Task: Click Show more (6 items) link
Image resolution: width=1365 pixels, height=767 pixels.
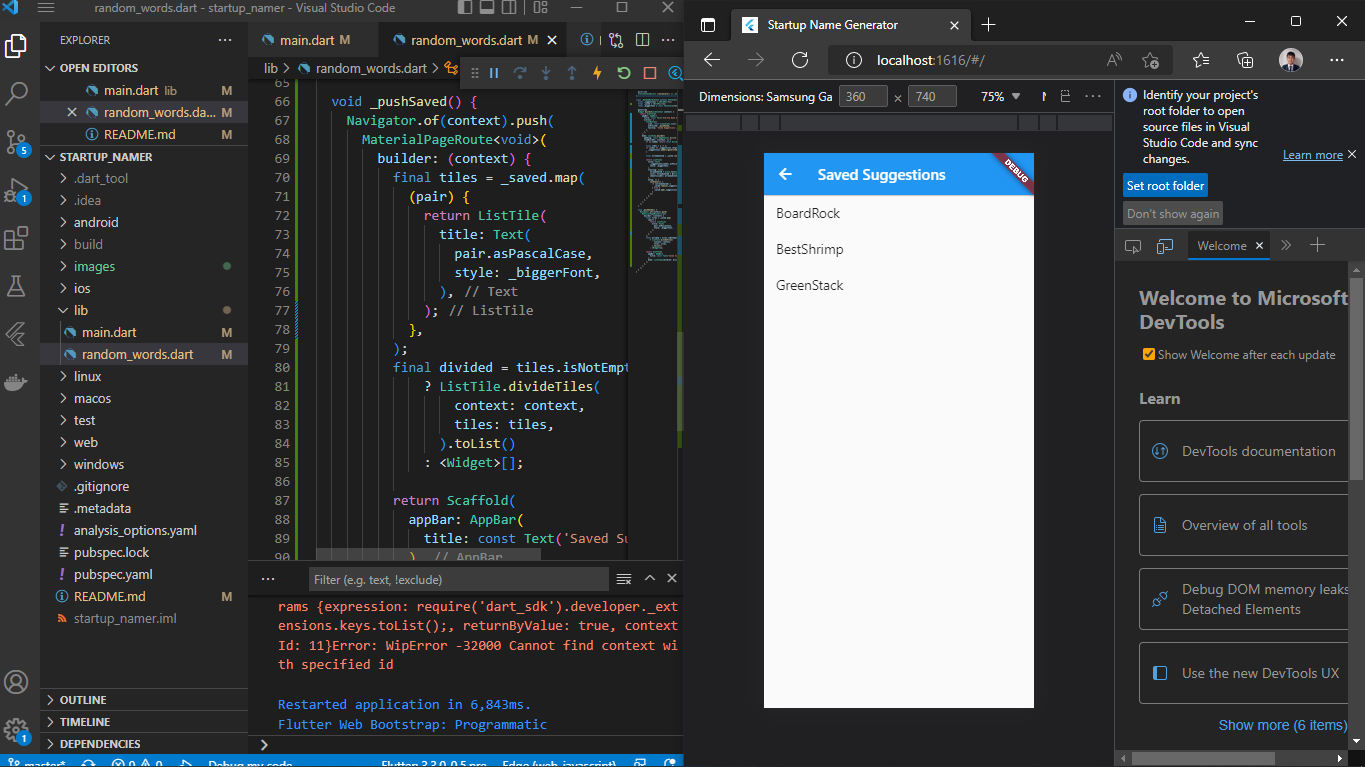Action: [1283, 725]
